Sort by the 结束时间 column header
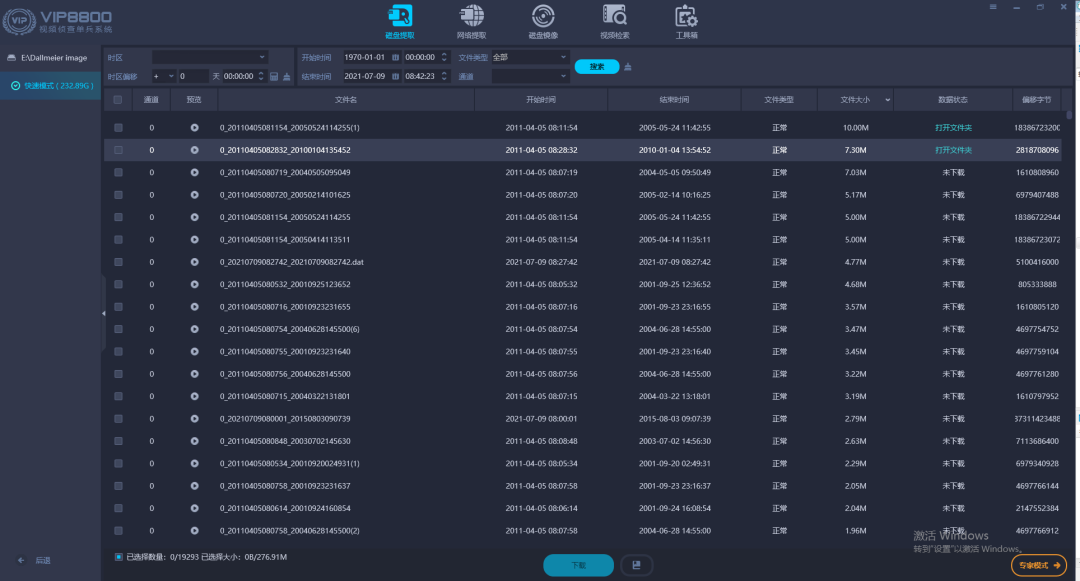This screenshot has height=581, width=1080. (674, 100)
